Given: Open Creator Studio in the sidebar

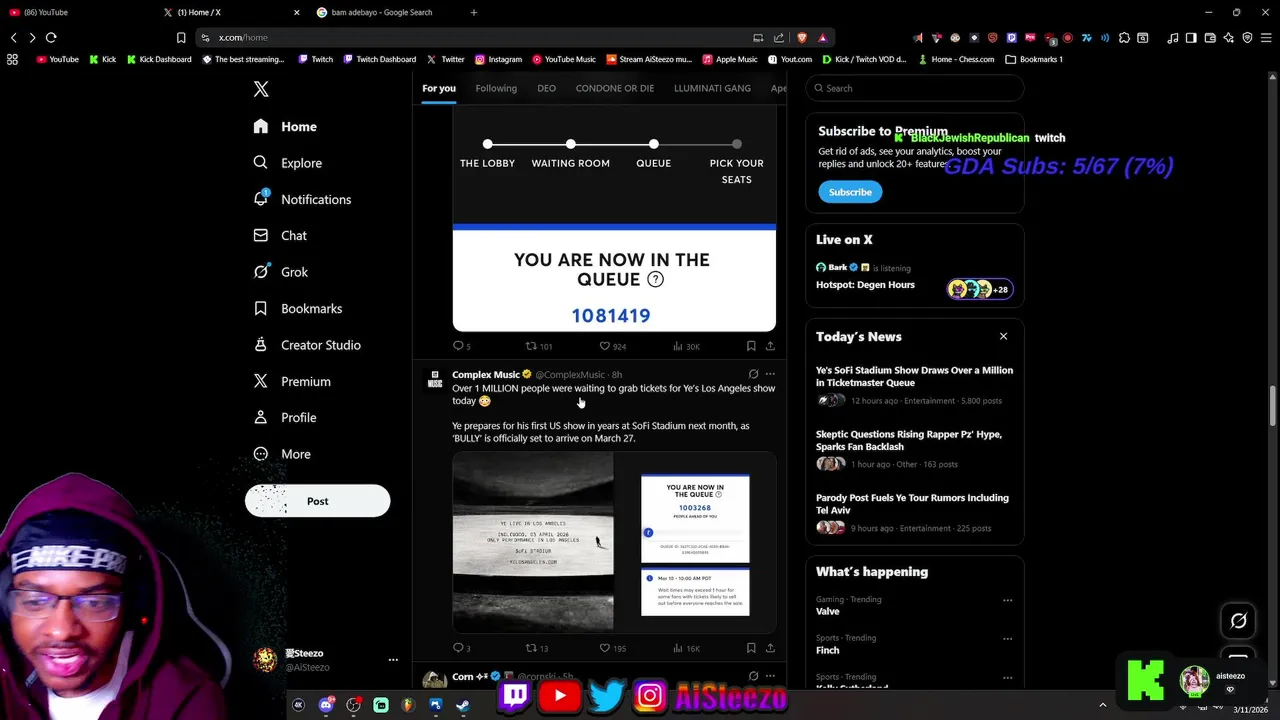Looking at the screenshot, I should coord(307,345).
